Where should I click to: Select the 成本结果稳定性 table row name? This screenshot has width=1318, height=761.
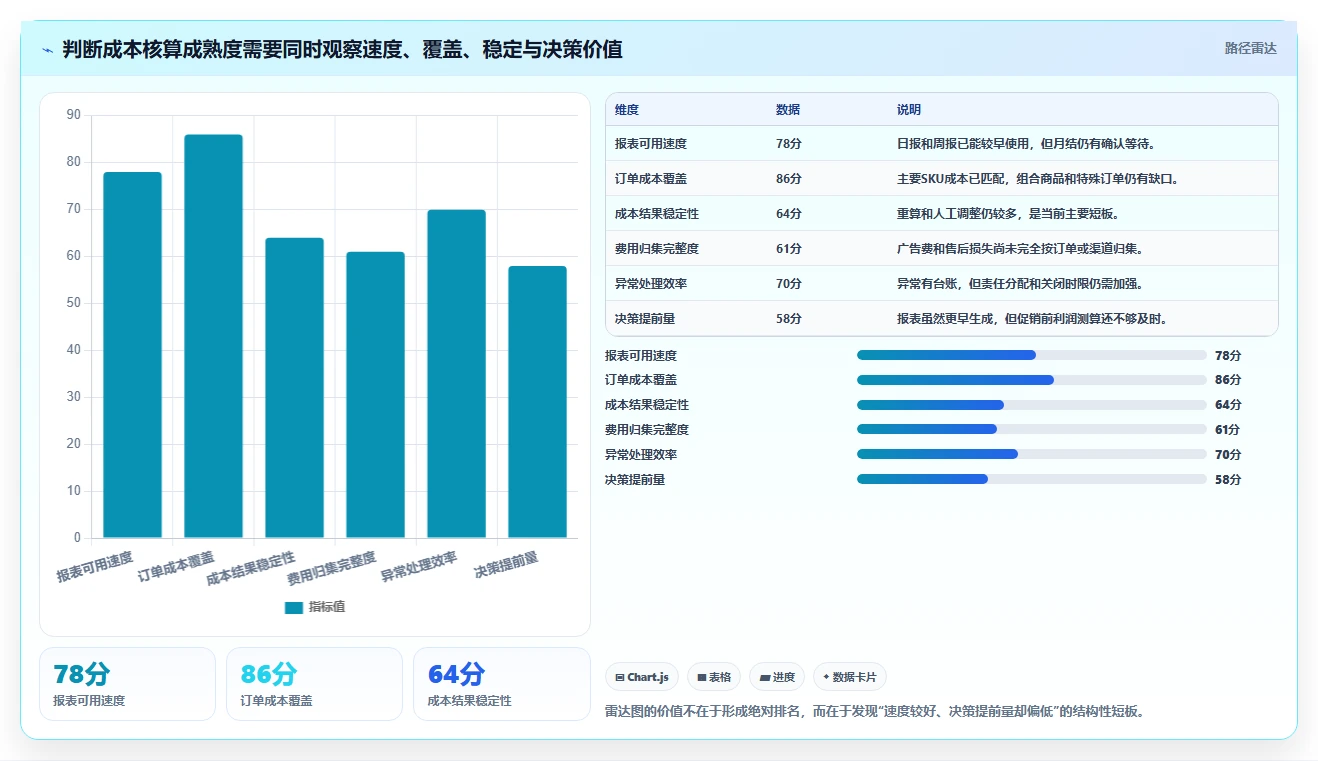657,214
